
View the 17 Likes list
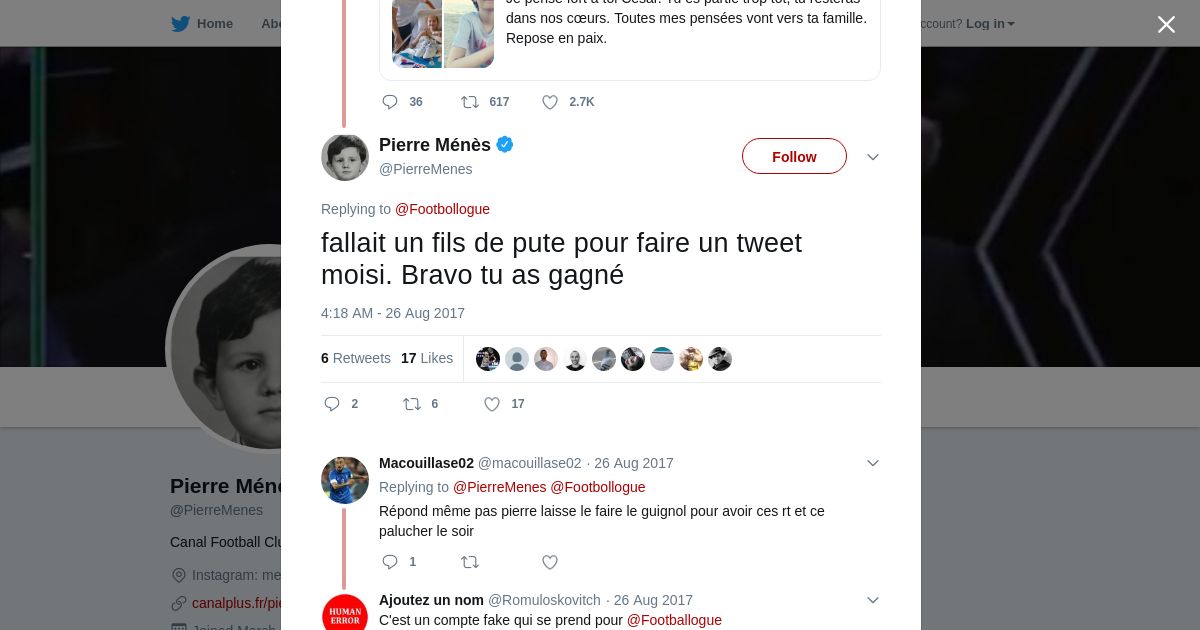coord(427,358)
